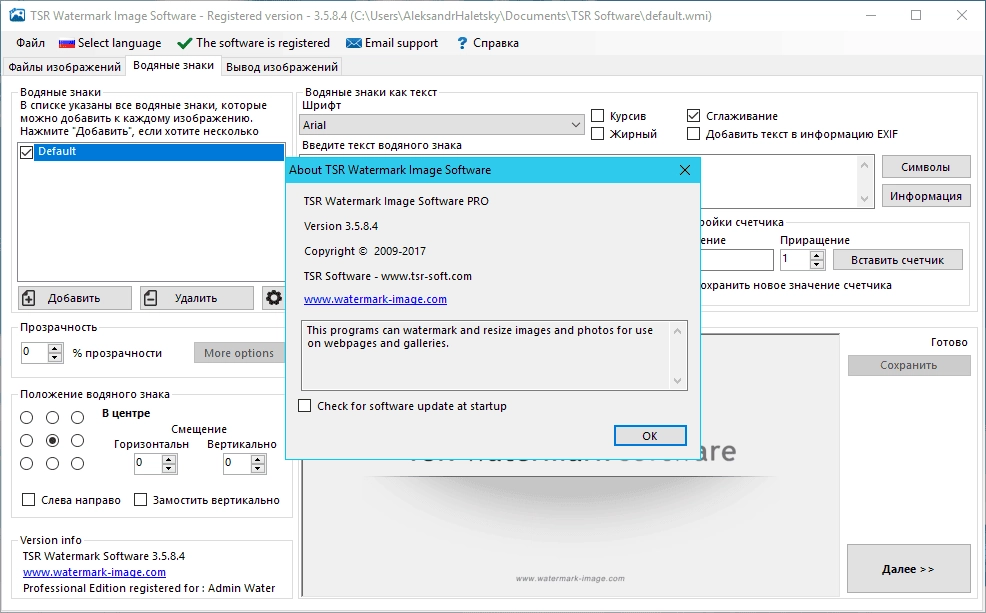The width and height of the screenshot is (986, 613).
Task: Check the software update at startup box
Action: click(305, 406)
